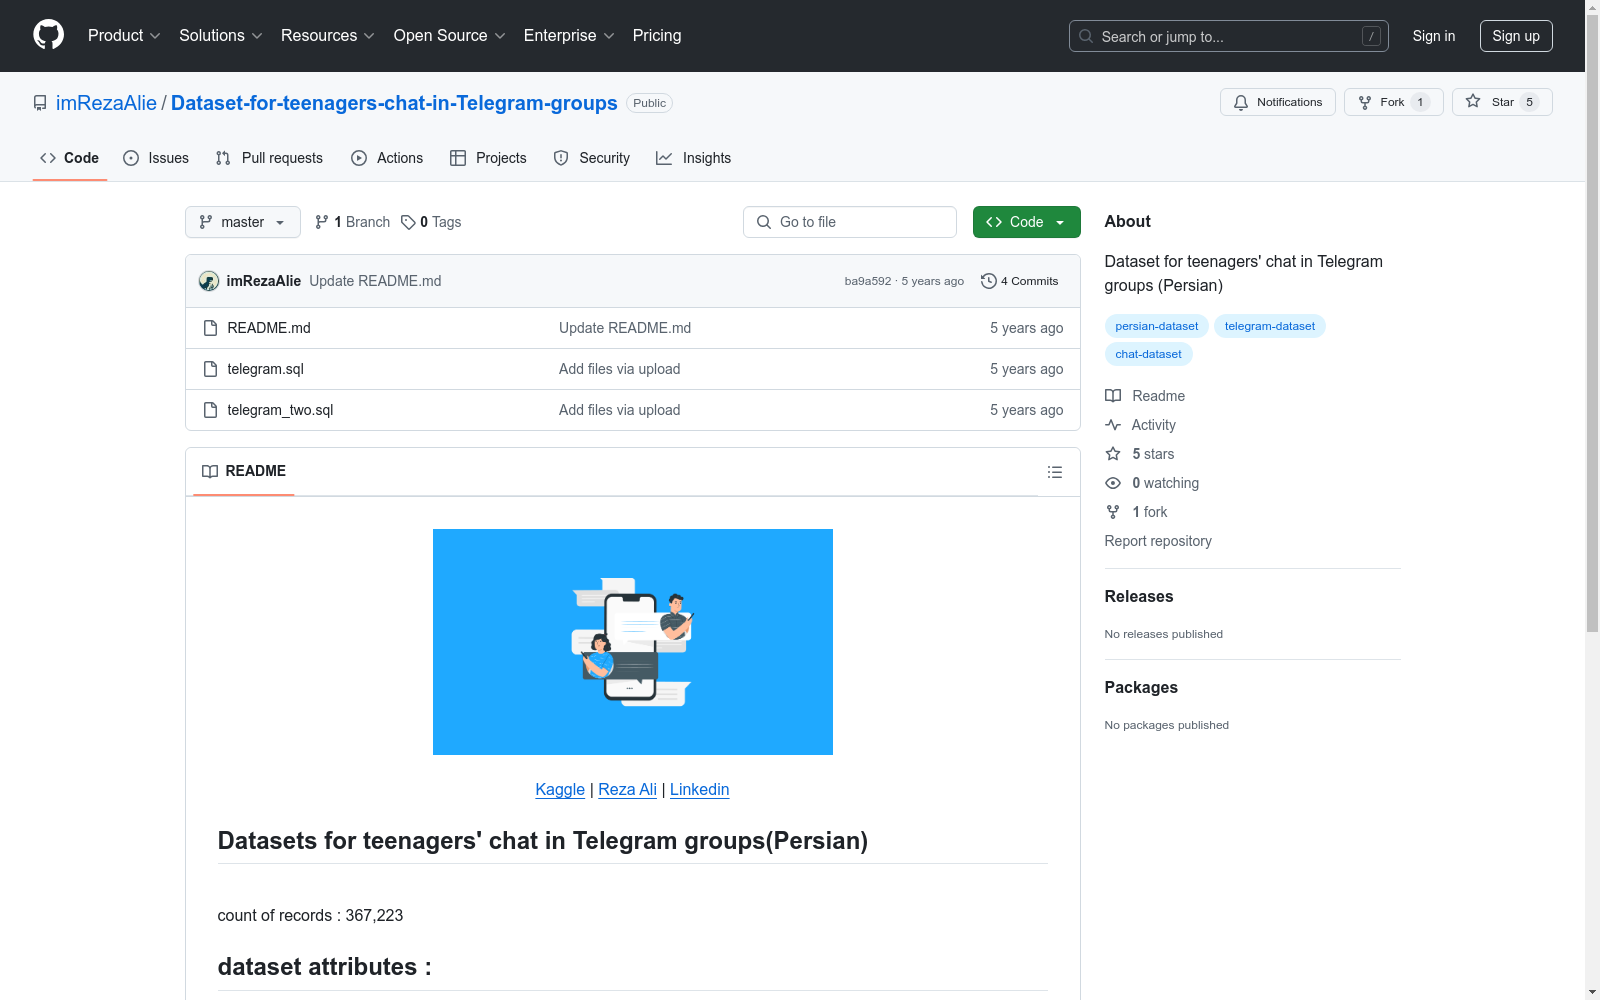Click the Pull requests icon
The image size is (1600, 1000).
(223, 158)
